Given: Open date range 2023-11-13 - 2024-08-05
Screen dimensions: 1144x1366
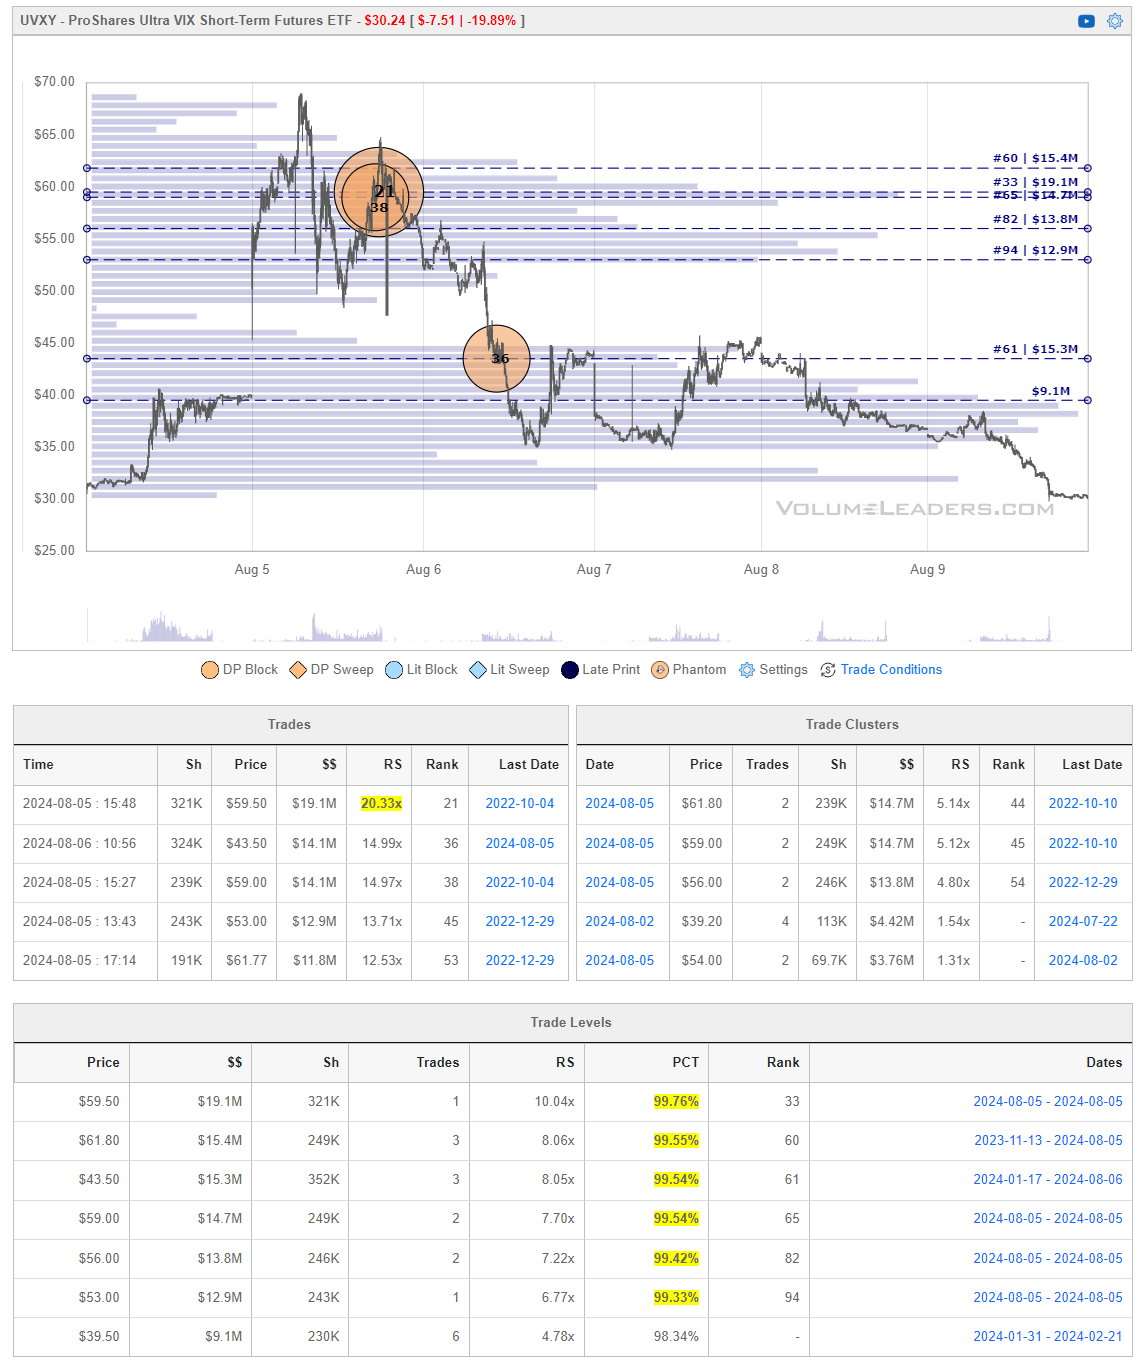Looking at the screenshot, I should click(x=1047, y=1140).
